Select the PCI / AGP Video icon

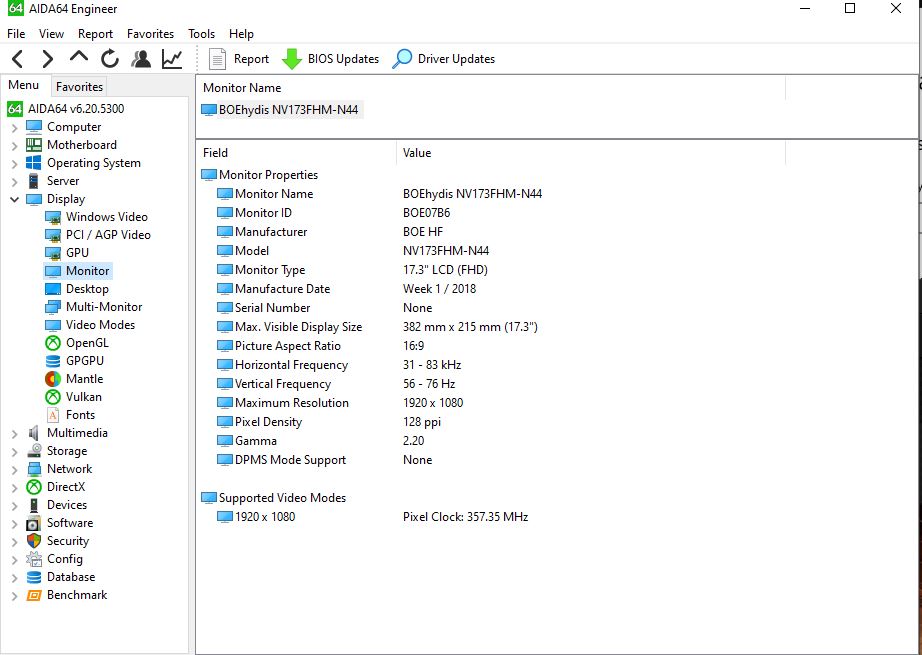(x=53, y=235)
